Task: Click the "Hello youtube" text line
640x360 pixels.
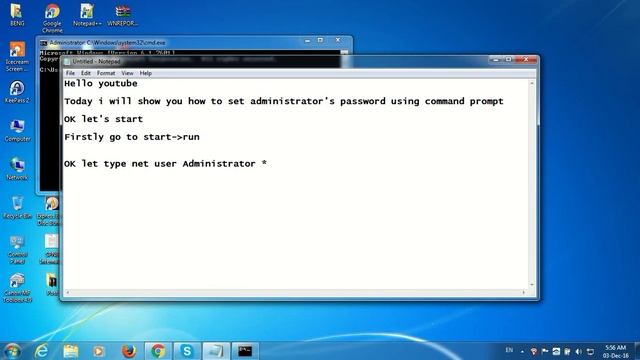Action: (101, 84)
